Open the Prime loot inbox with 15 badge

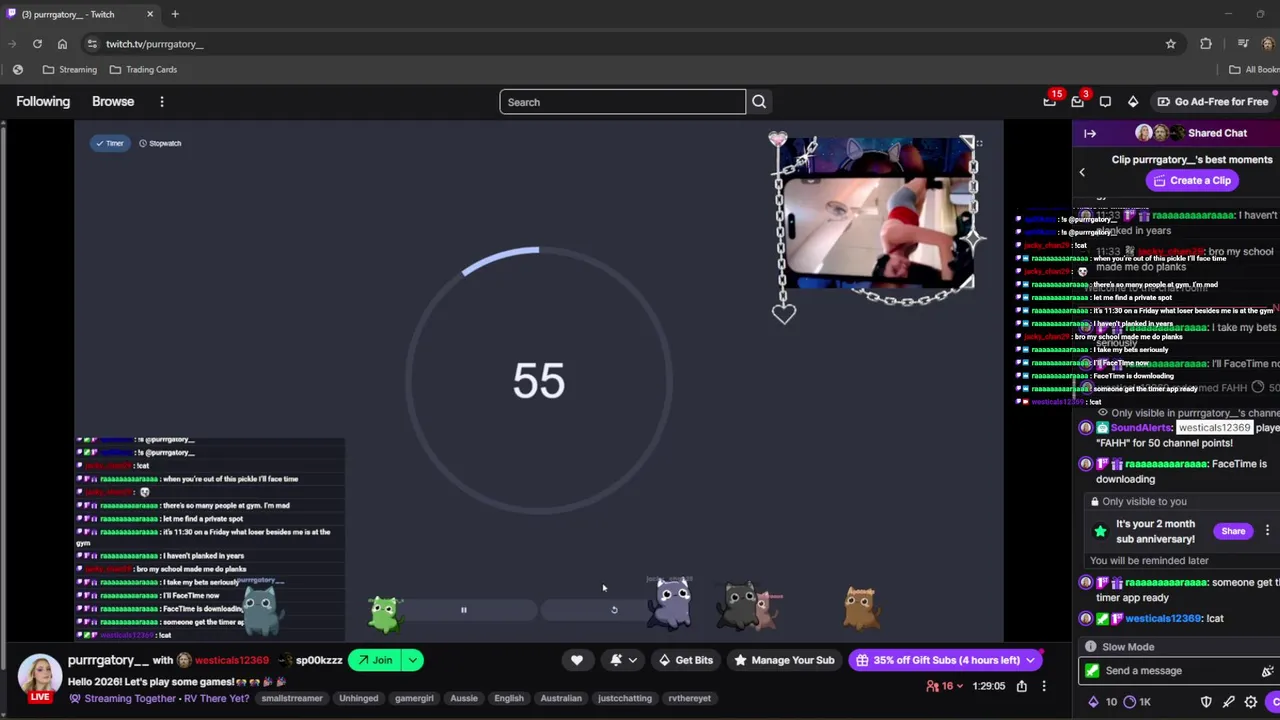point(1049,102)
